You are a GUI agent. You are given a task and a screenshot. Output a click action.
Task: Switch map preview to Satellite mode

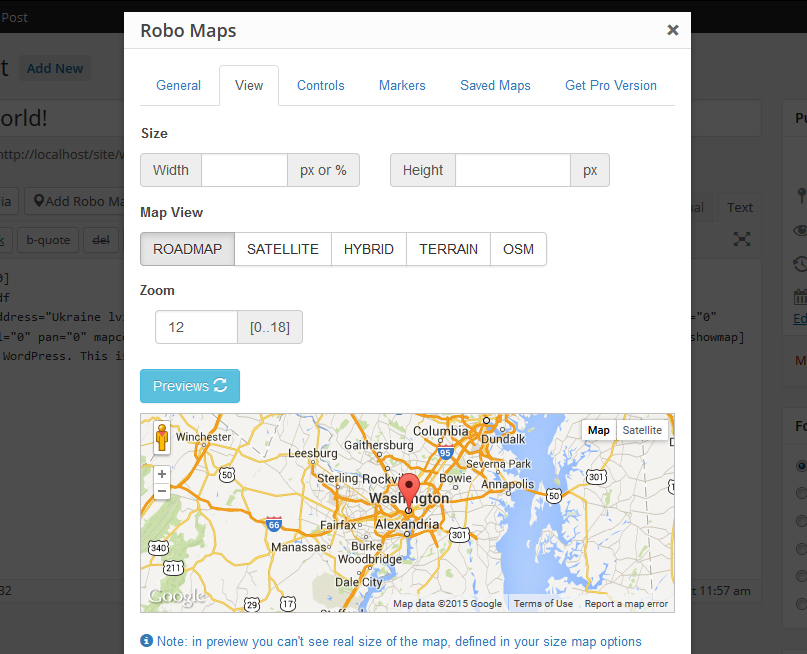[642, 430]
